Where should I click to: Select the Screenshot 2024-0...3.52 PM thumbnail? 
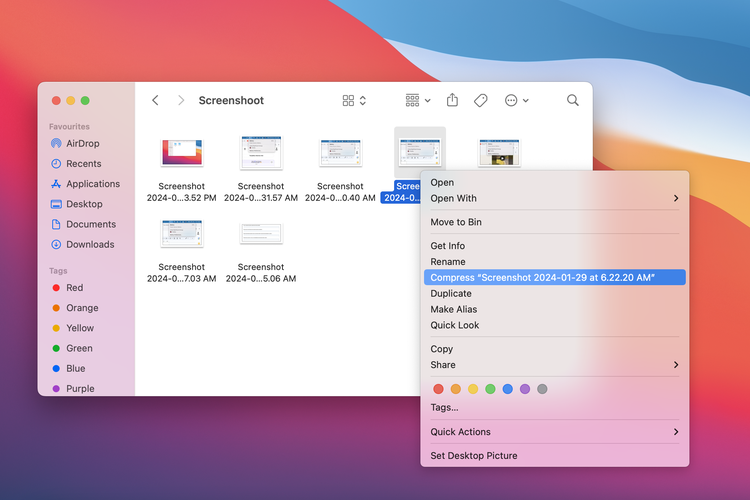pyautogui.click(x=181, y=153)
